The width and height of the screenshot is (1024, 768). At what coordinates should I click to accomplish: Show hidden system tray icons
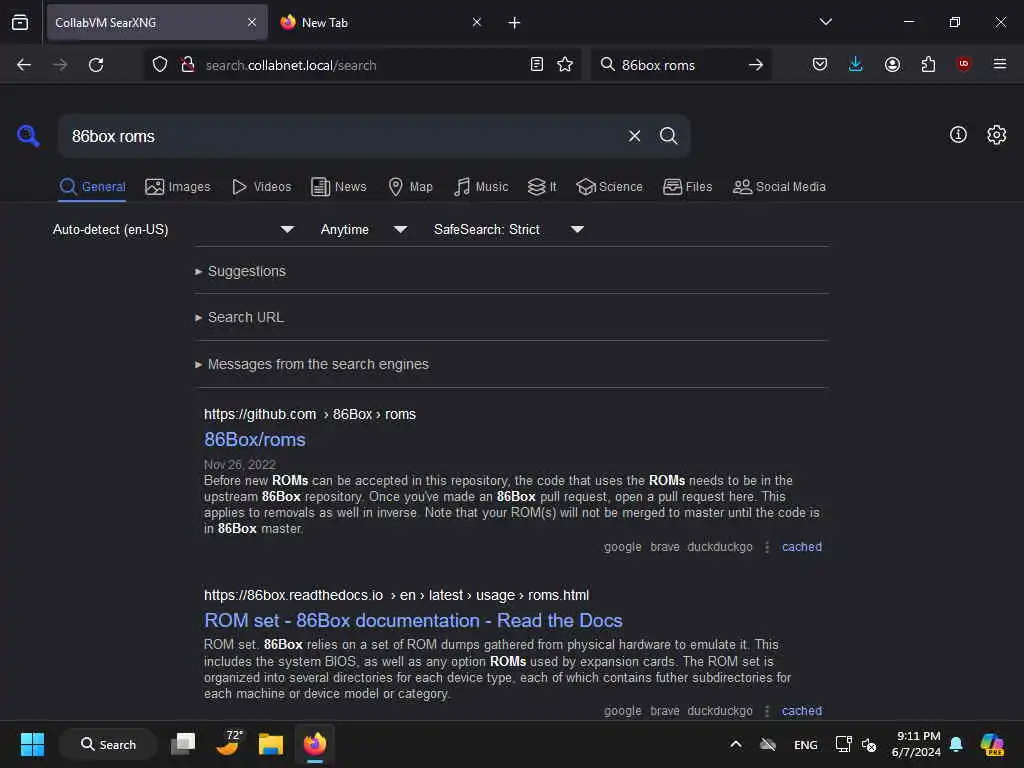tap(735, 744)
